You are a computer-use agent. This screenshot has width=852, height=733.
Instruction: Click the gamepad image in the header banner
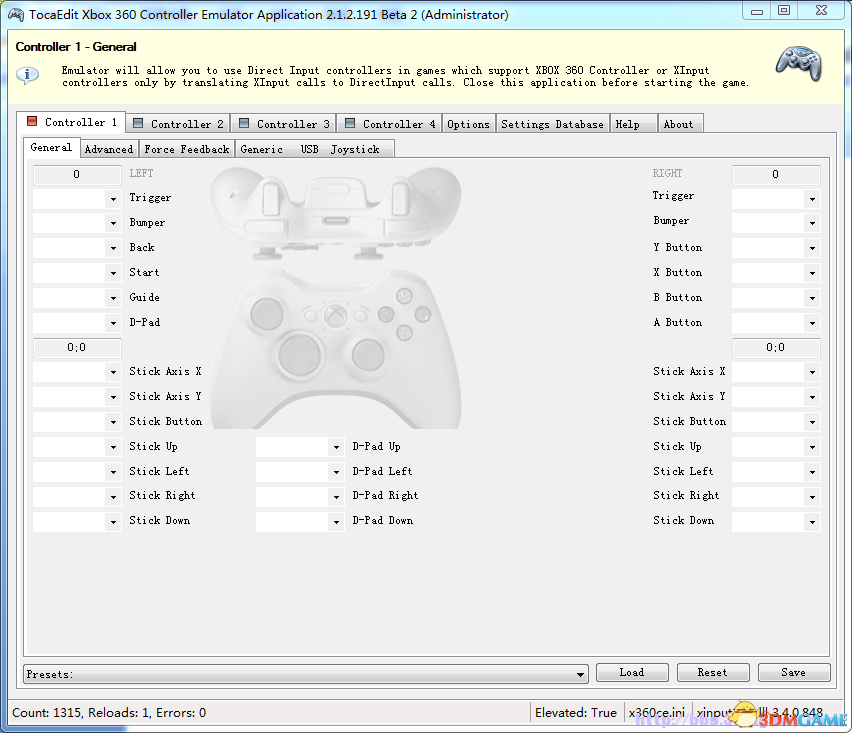click(798, 64)
